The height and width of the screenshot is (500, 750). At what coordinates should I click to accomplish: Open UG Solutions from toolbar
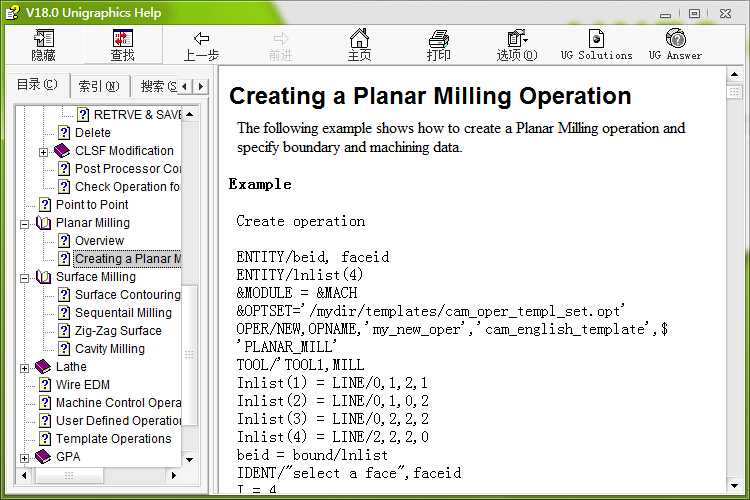(596, 40)
